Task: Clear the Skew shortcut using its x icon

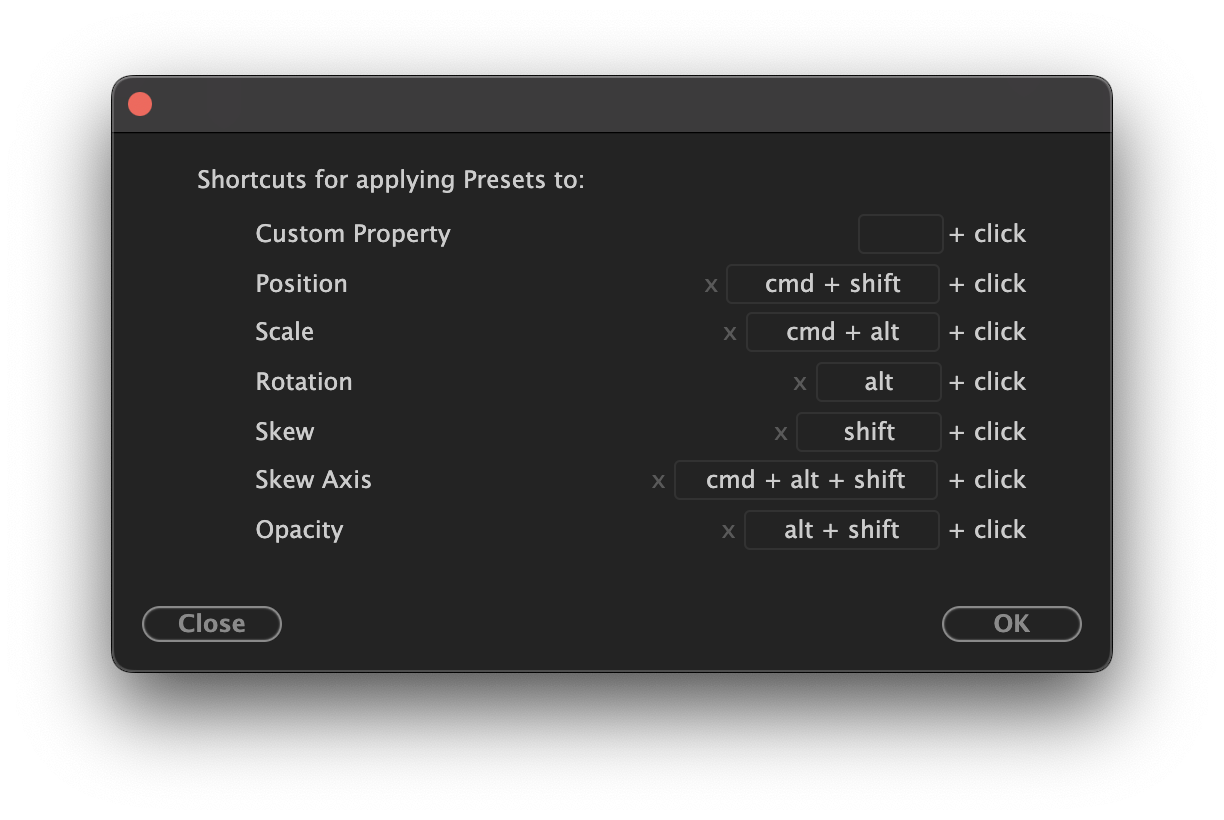Action: click(x=781, y=433)
